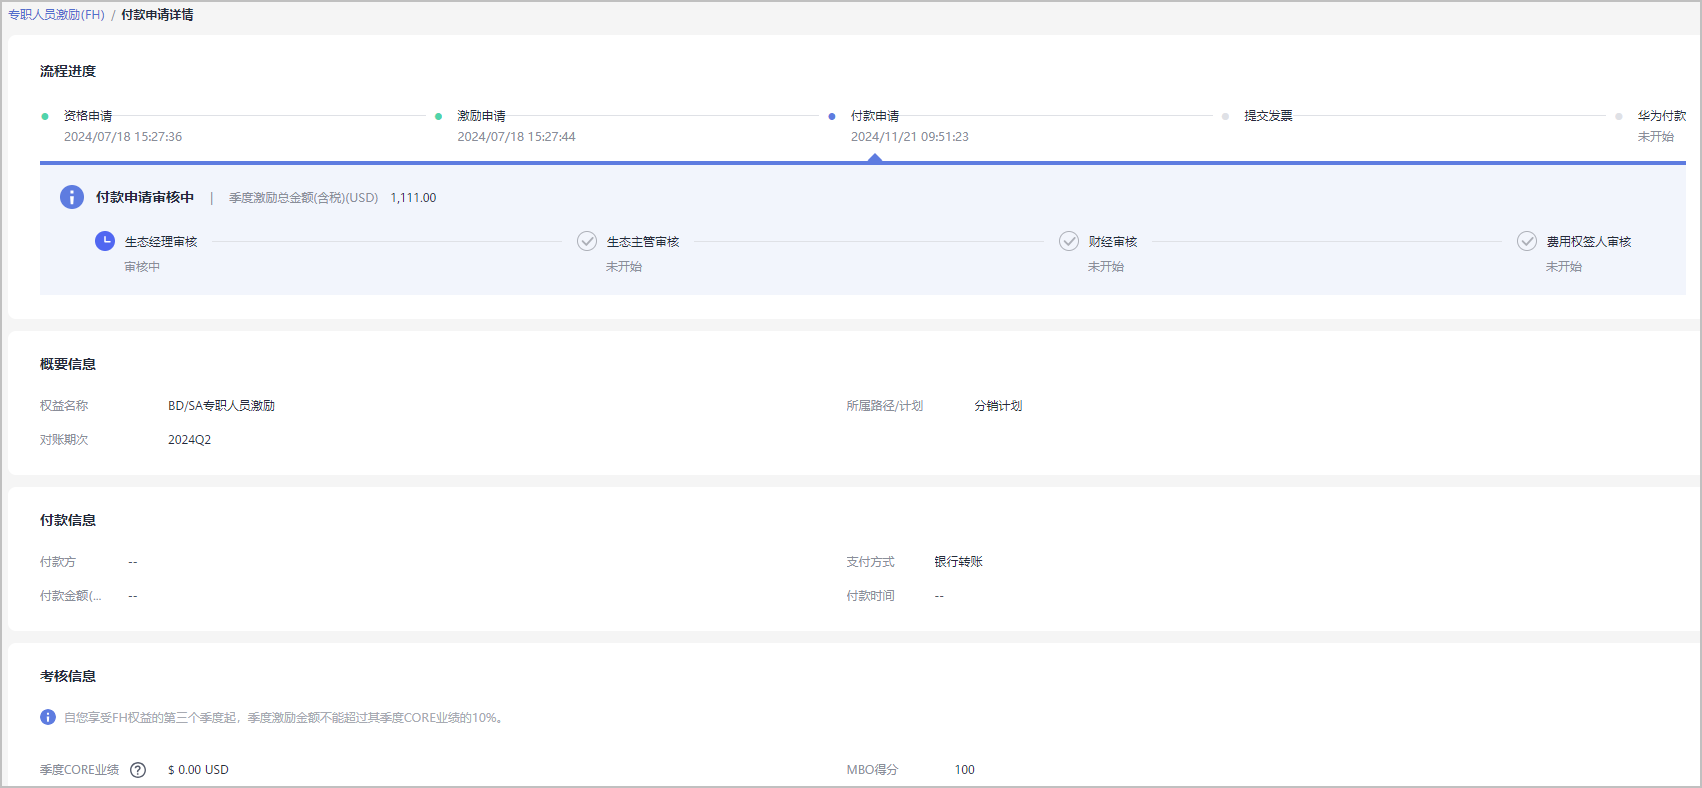This screenshot has width=1702, height=788.
Task: Click the 银行转账 payment method value
Action: click(958, 562)
